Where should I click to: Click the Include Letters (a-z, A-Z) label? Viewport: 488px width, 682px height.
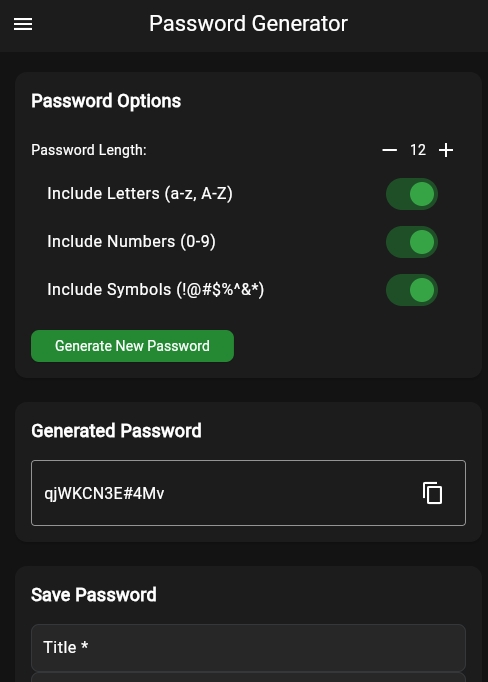tap(140, 194)
